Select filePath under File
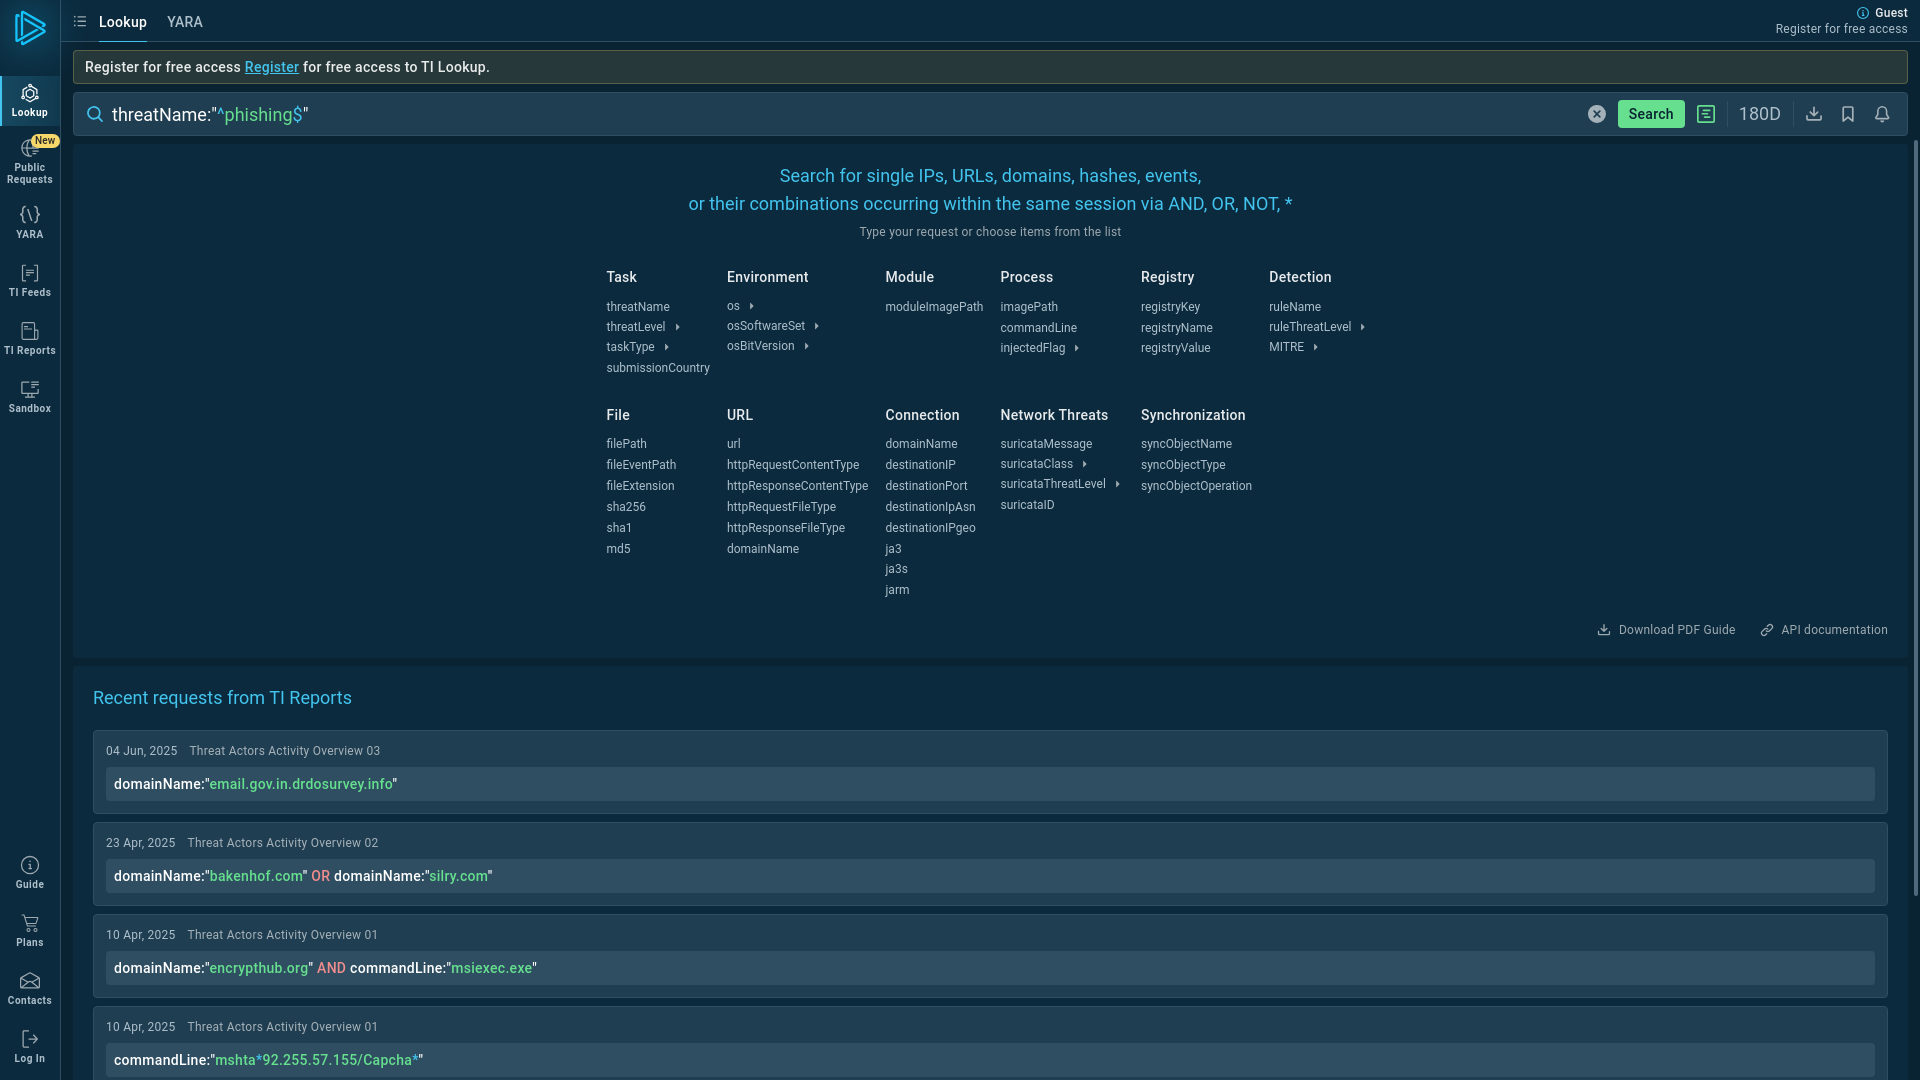This screenshot has width=1920, height=1080. click(x=627, y=444)
